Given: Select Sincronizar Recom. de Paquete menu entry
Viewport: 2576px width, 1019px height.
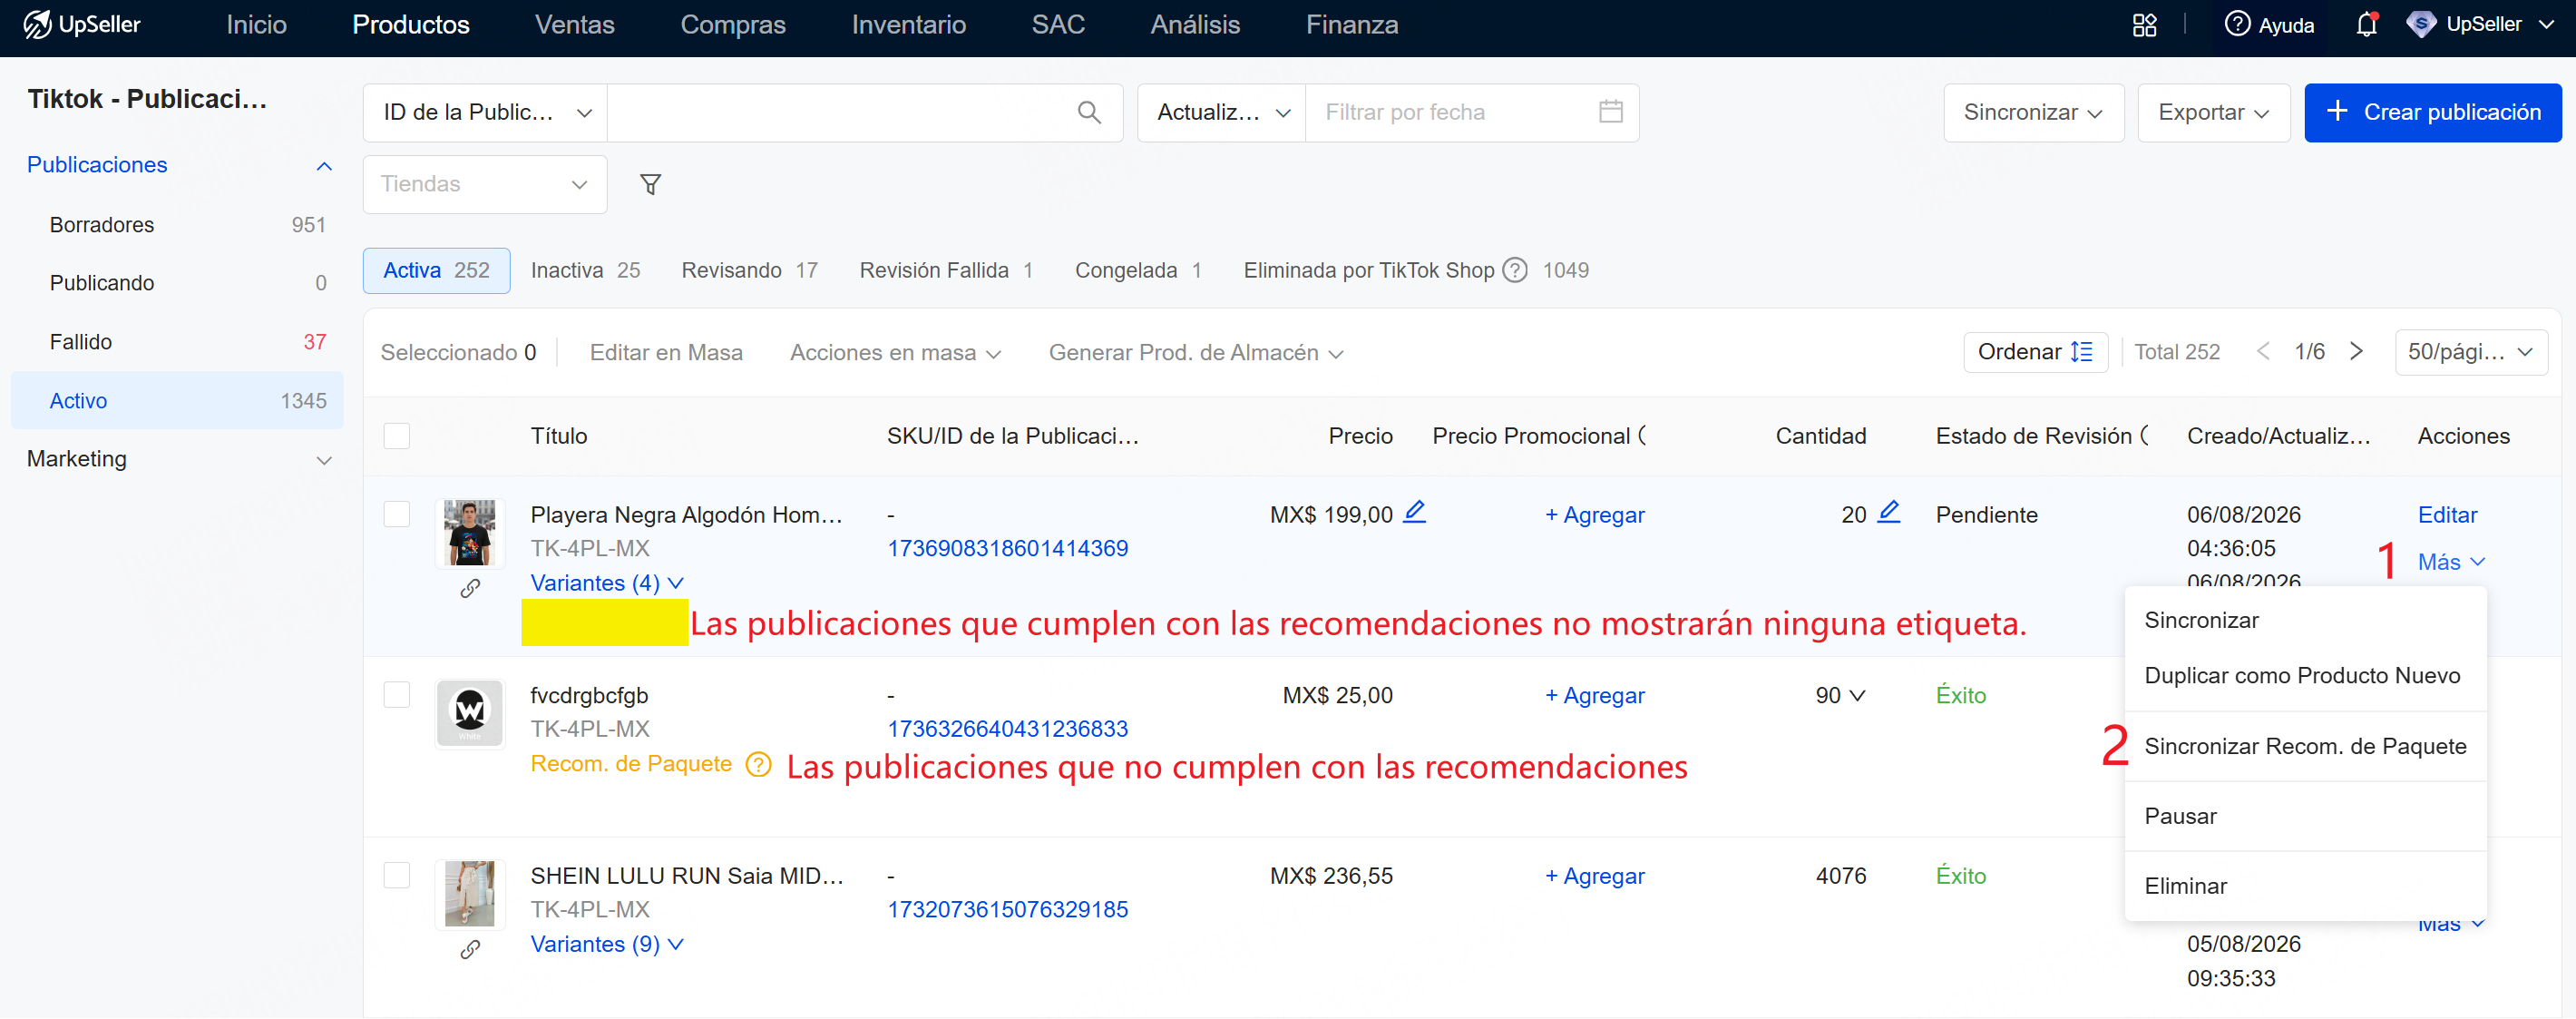Looking at the screenshot, I should coord(2305,746).
